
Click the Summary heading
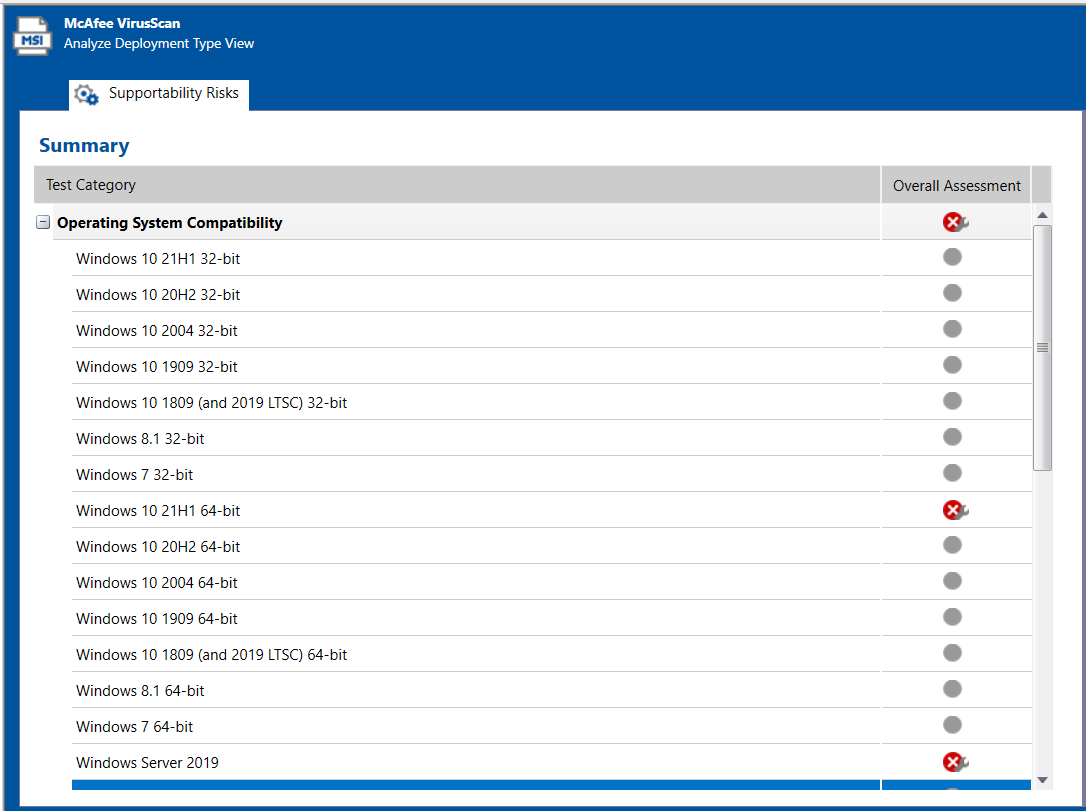pos(84,145)
